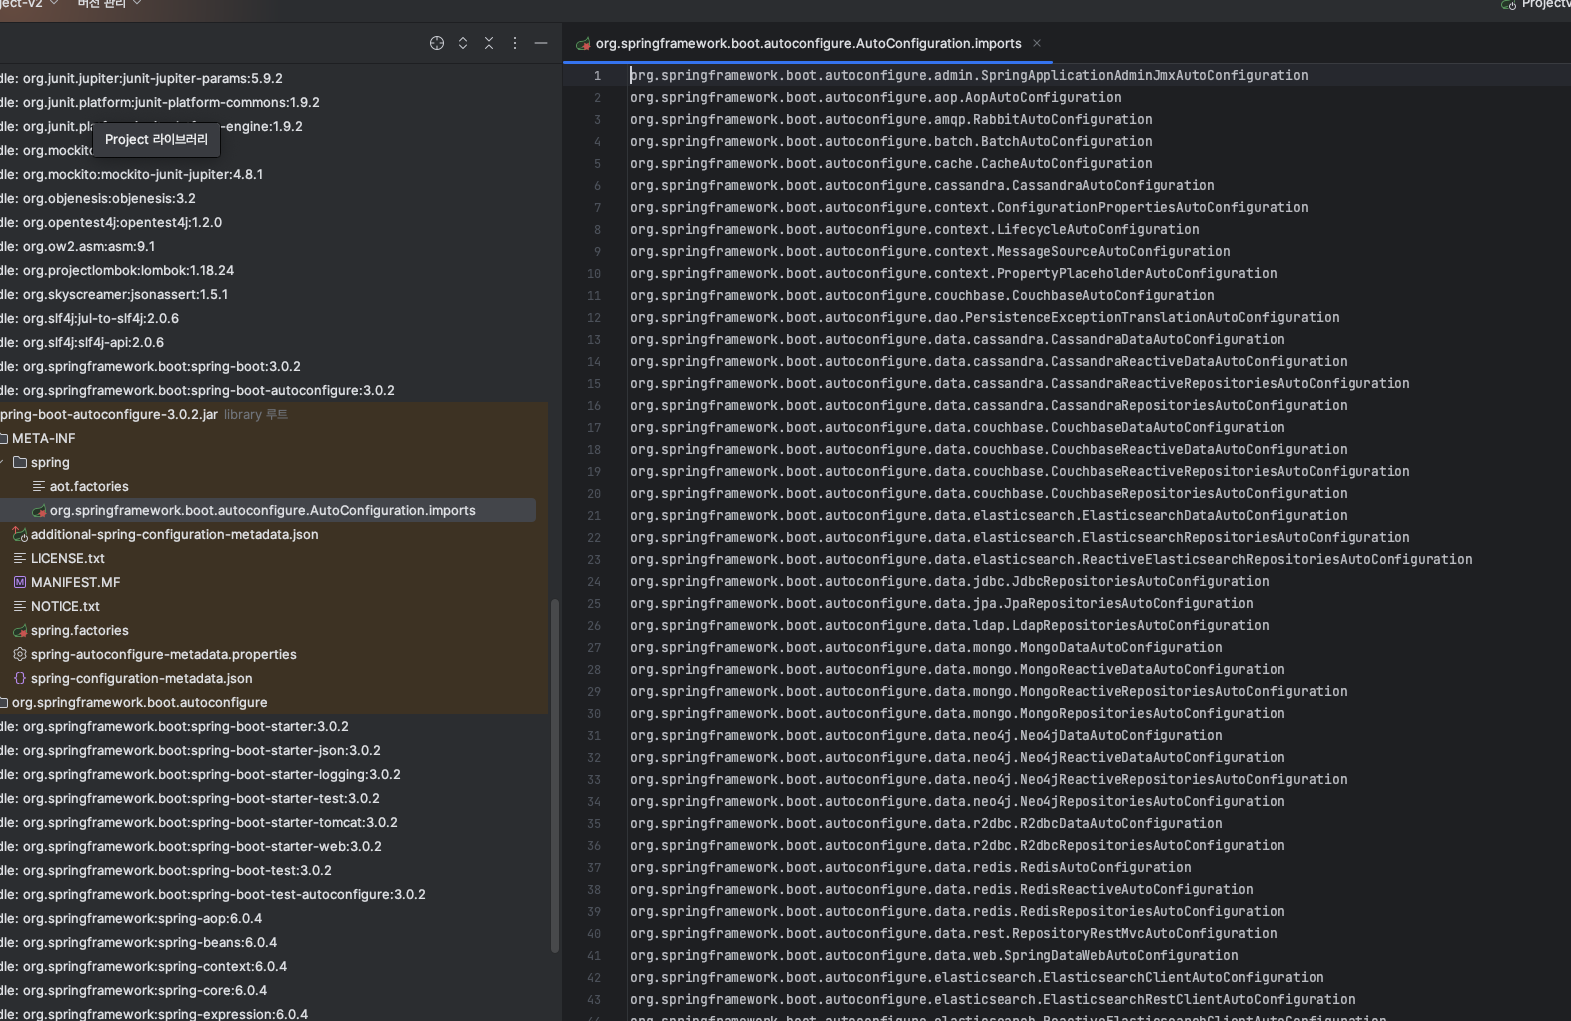Click line number 27 in the gutter
This screenshot has width=1571, height=1021.
click(x=594, y=647)
